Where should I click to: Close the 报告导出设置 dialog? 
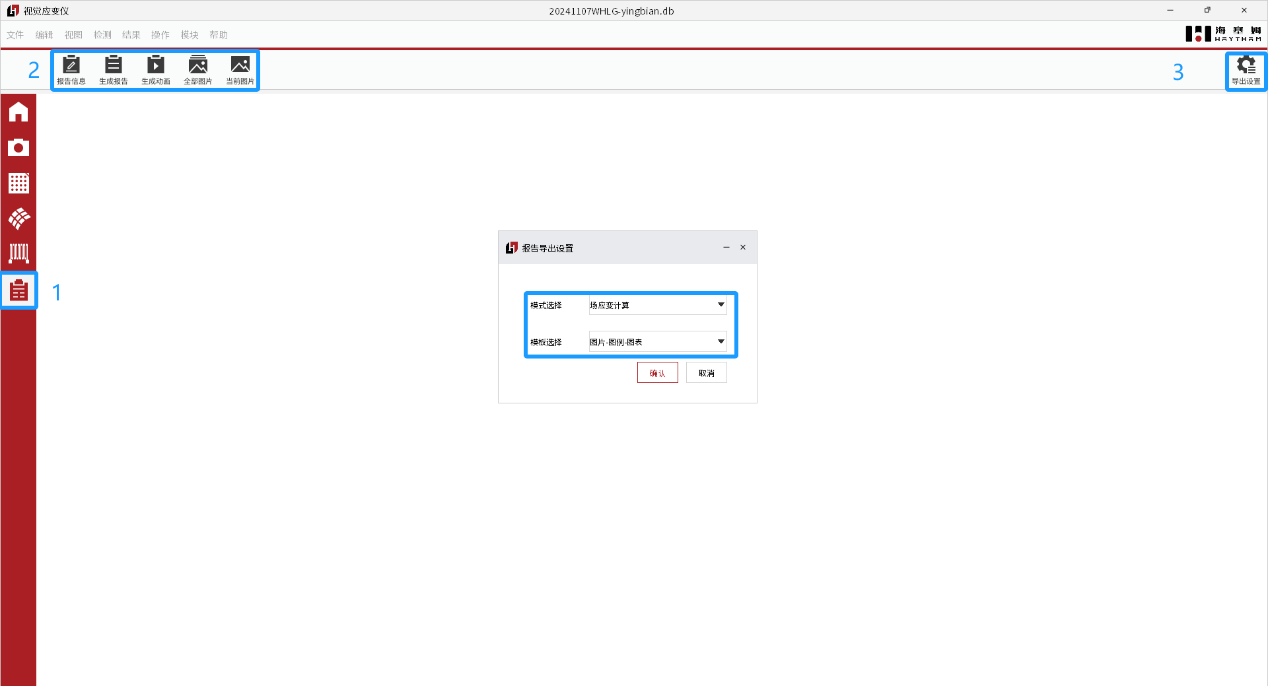pos(743,247)
